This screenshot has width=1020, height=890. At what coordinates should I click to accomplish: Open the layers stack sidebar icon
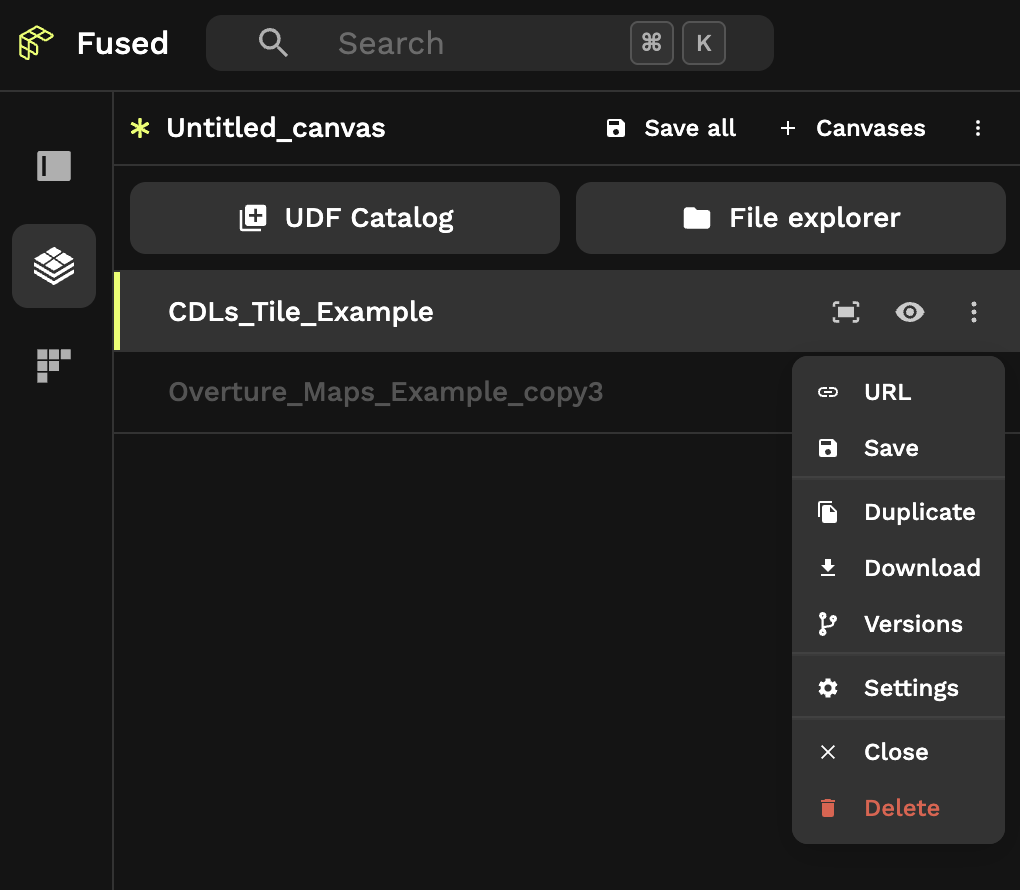(54, 265)
